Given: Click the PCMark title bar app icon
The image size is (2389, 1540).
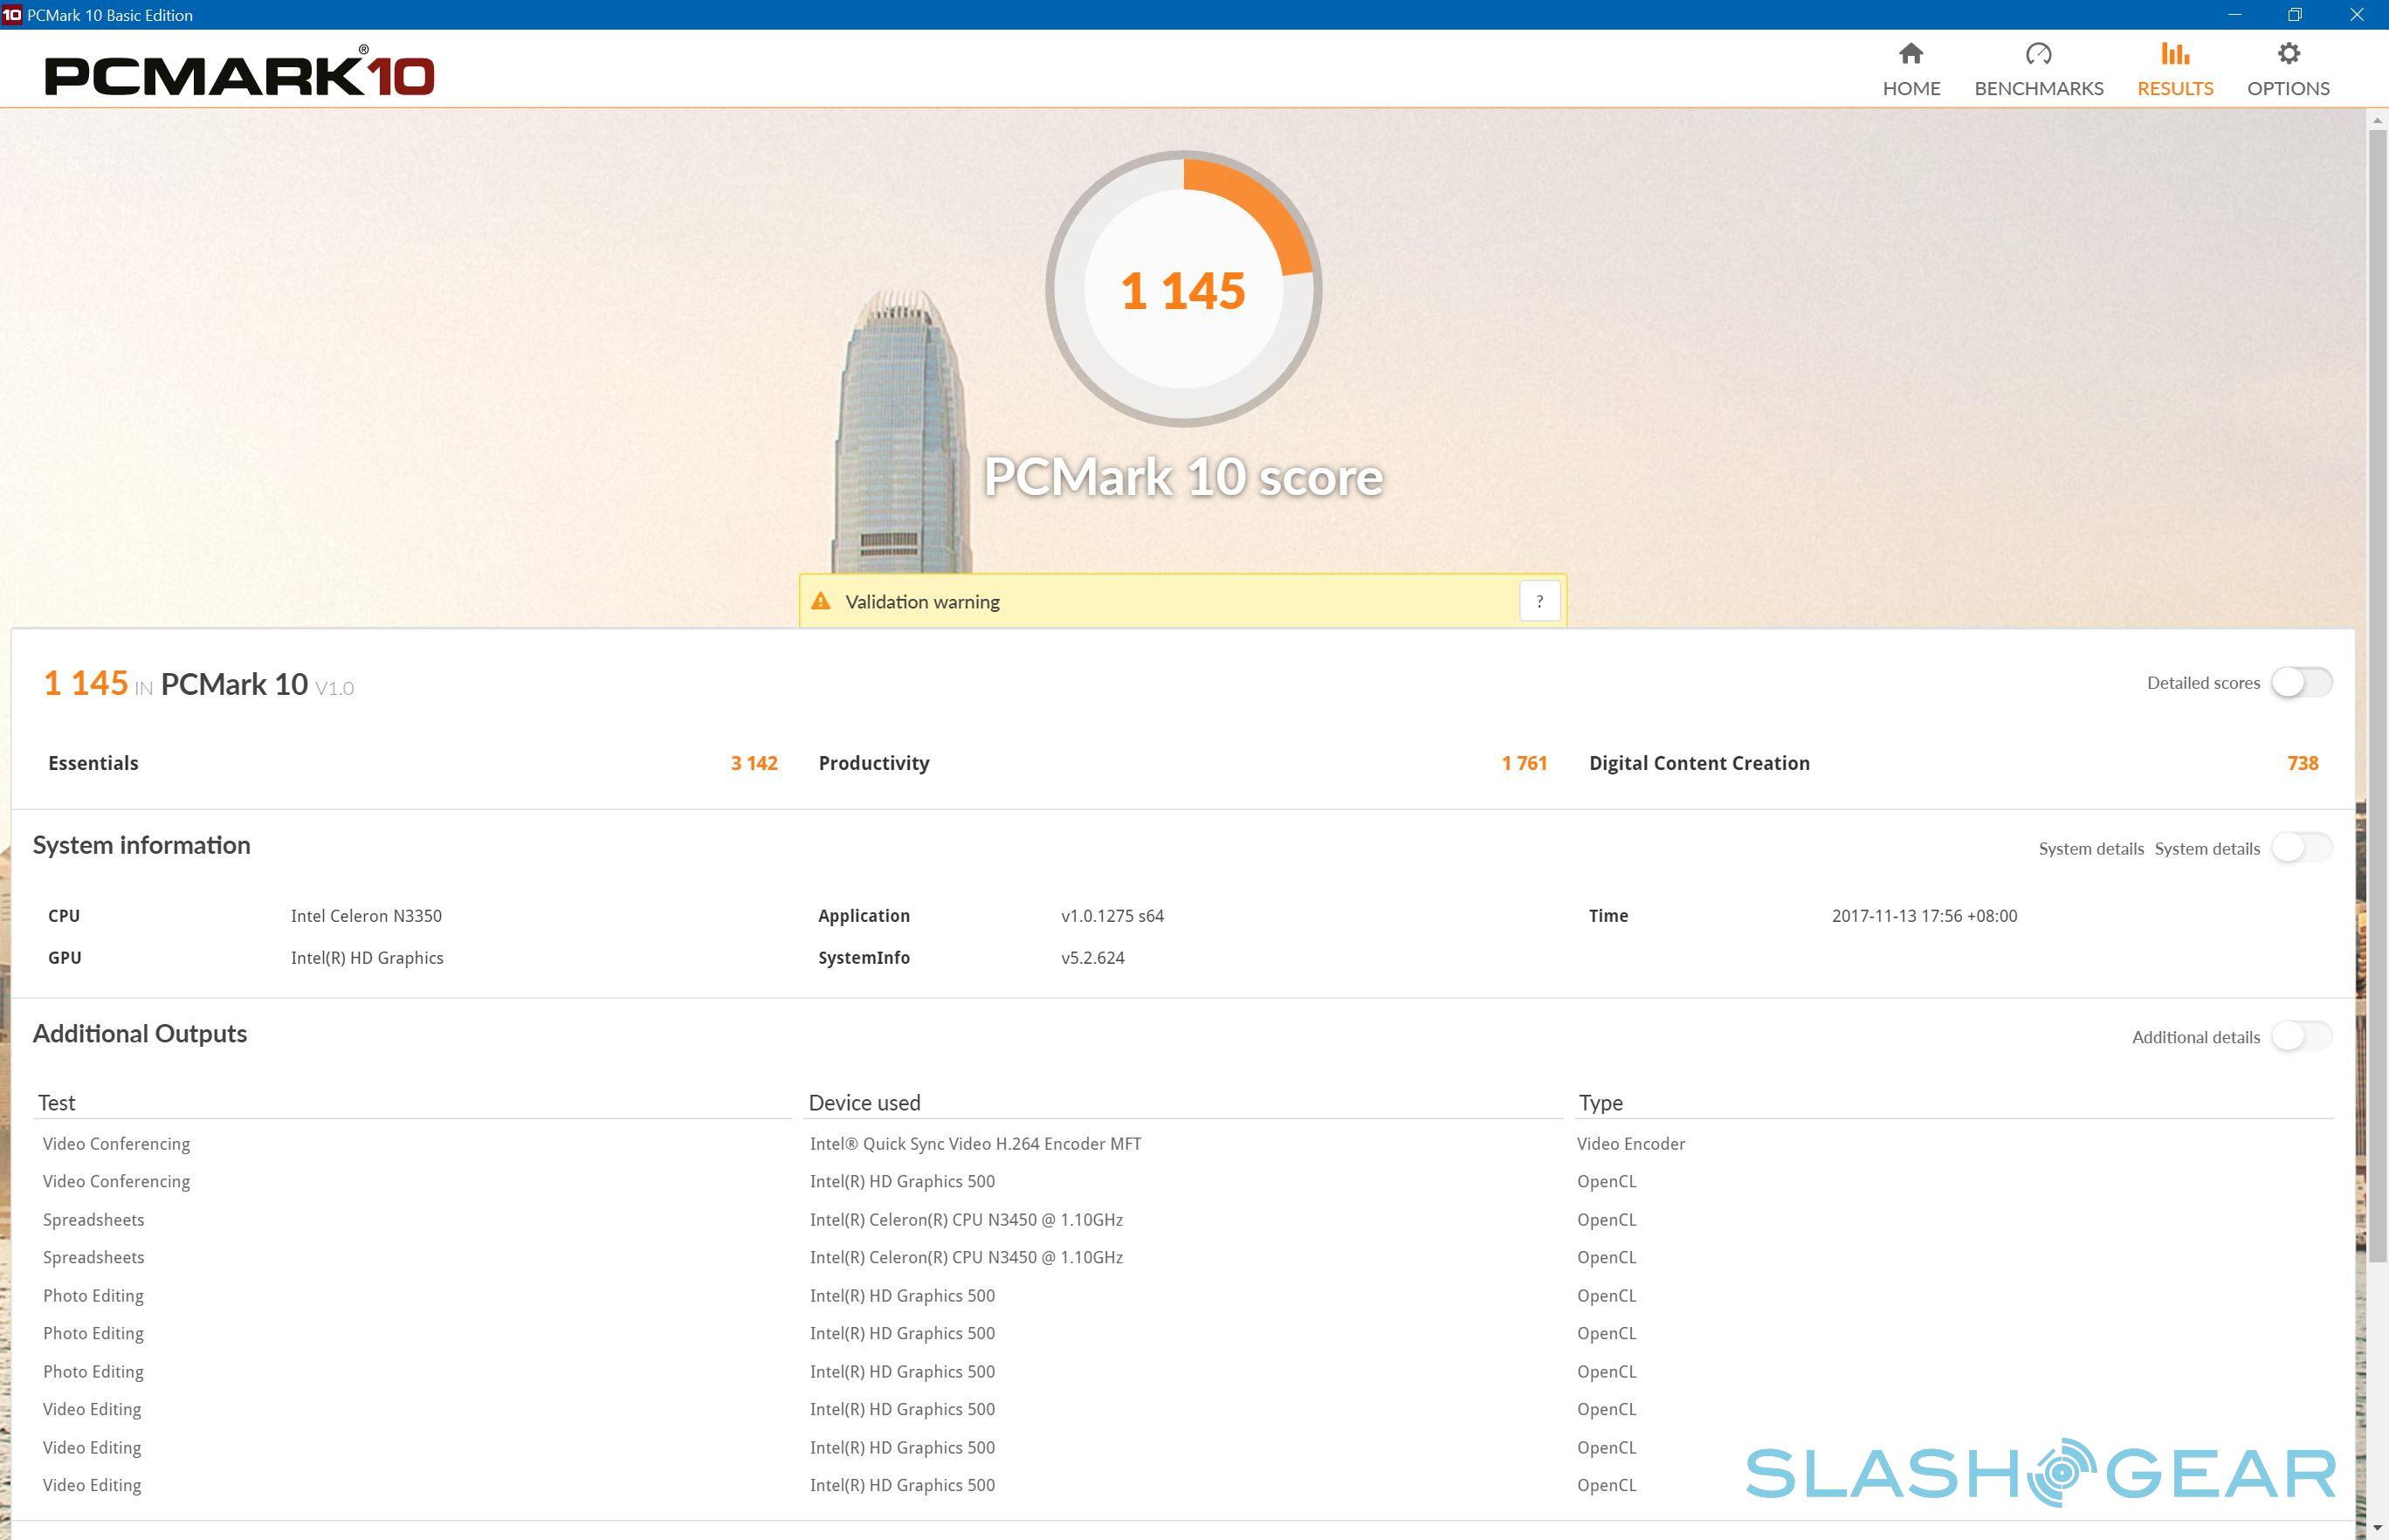Looking at the screenshot, I should pos(11,14).
